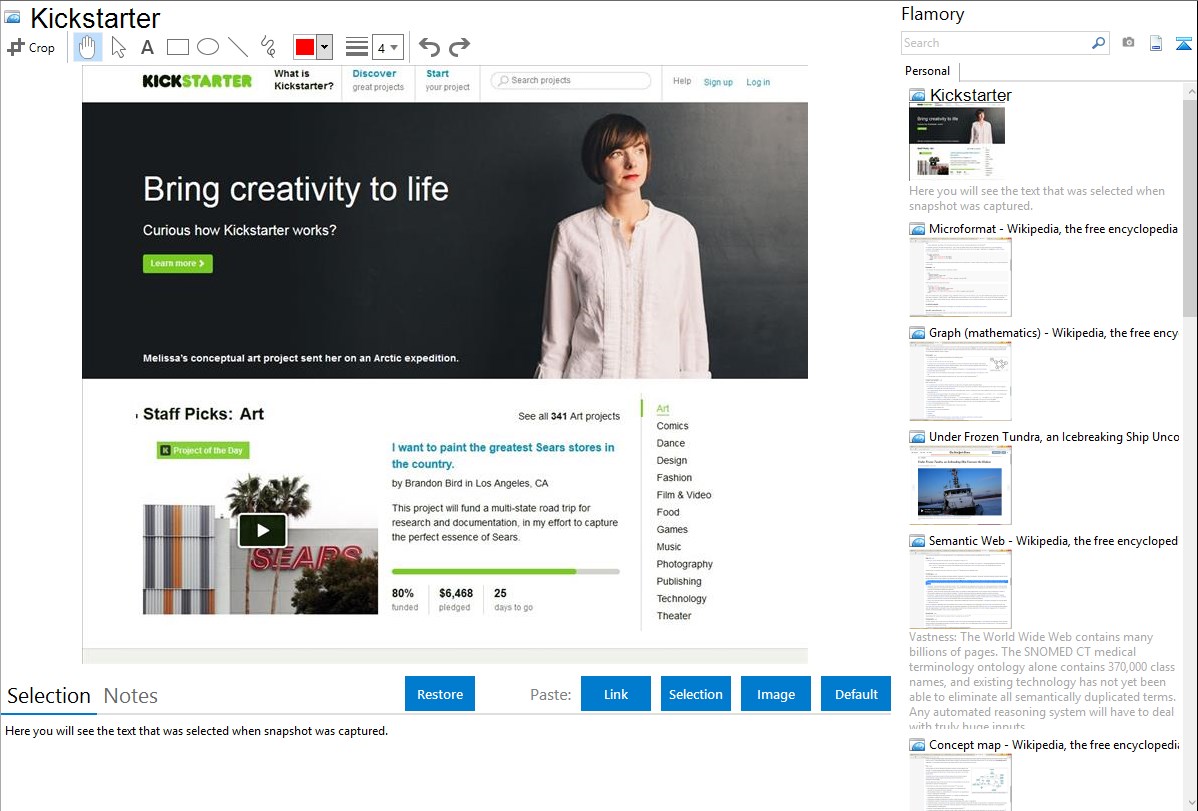Click the Graph (mathematics) title text
Viewport: 1198px width, 811px height.
[1053, 333]
